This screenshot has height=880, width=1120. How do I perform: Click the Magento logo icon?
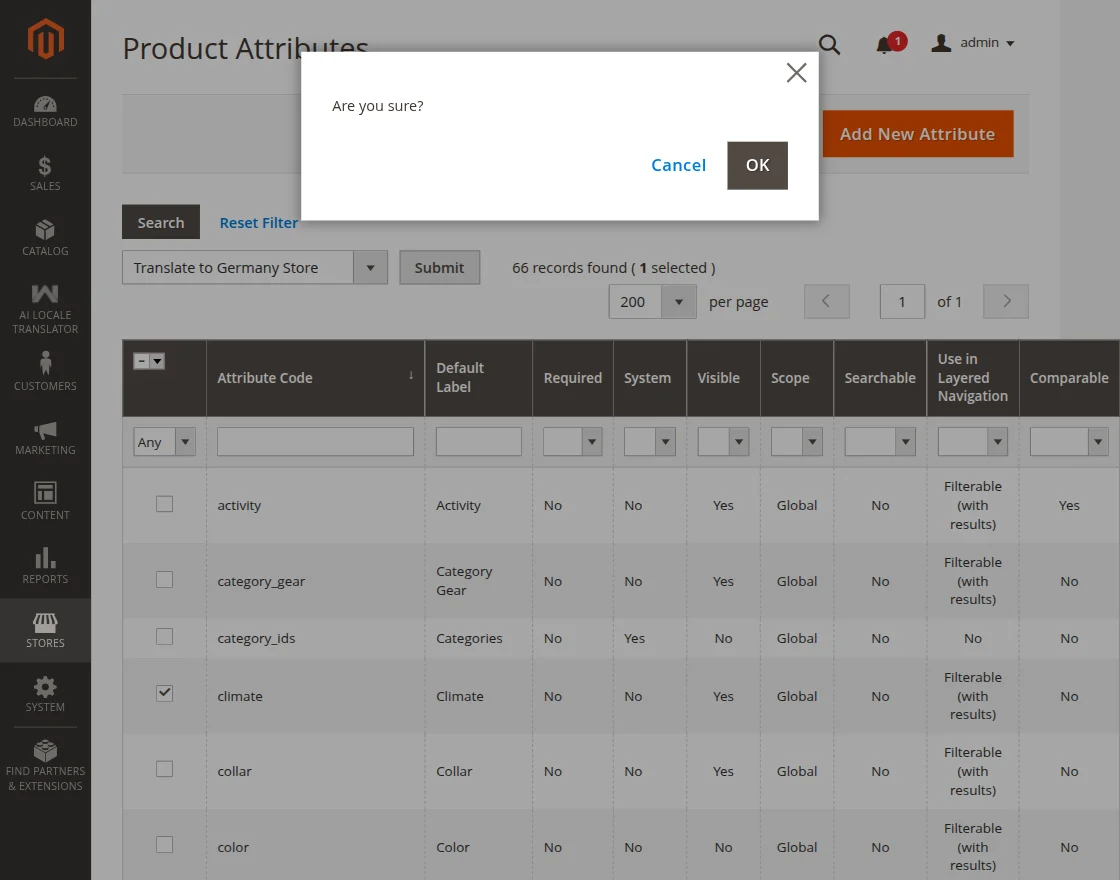[x=45, y=40]
